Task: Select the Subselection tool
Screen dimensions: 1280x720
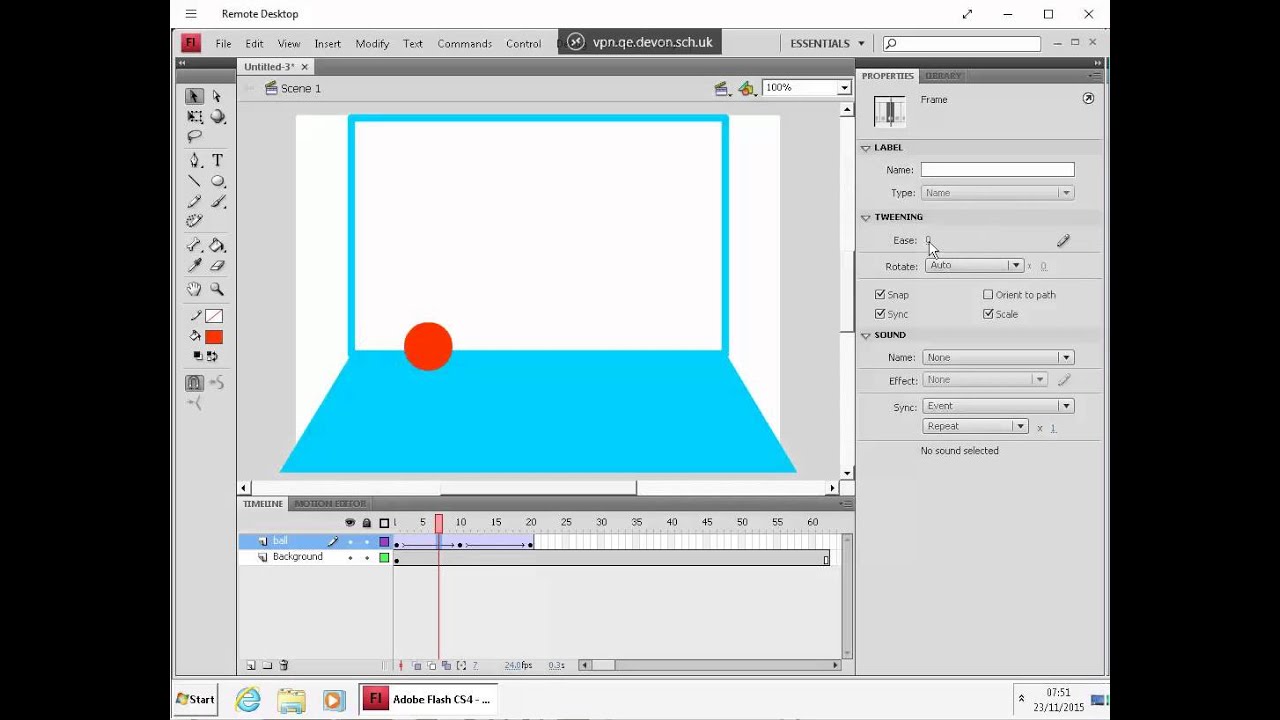Action: tap(217, 96)
